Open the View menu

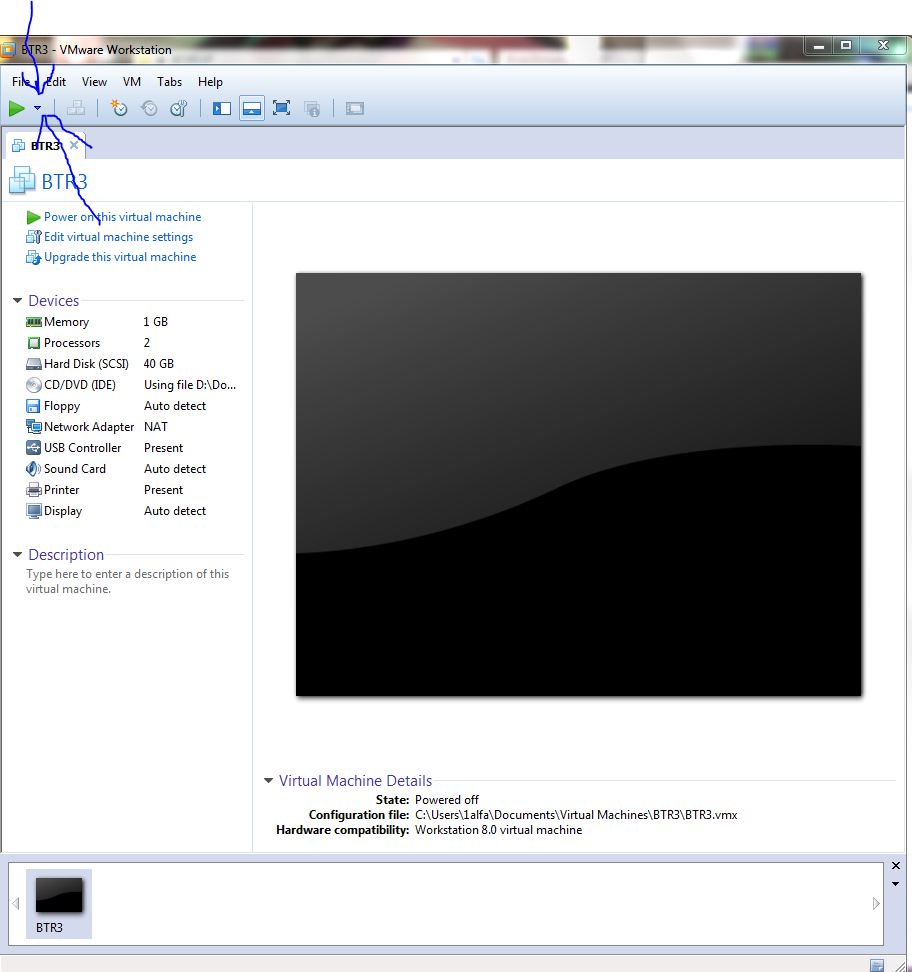point(94,82)
